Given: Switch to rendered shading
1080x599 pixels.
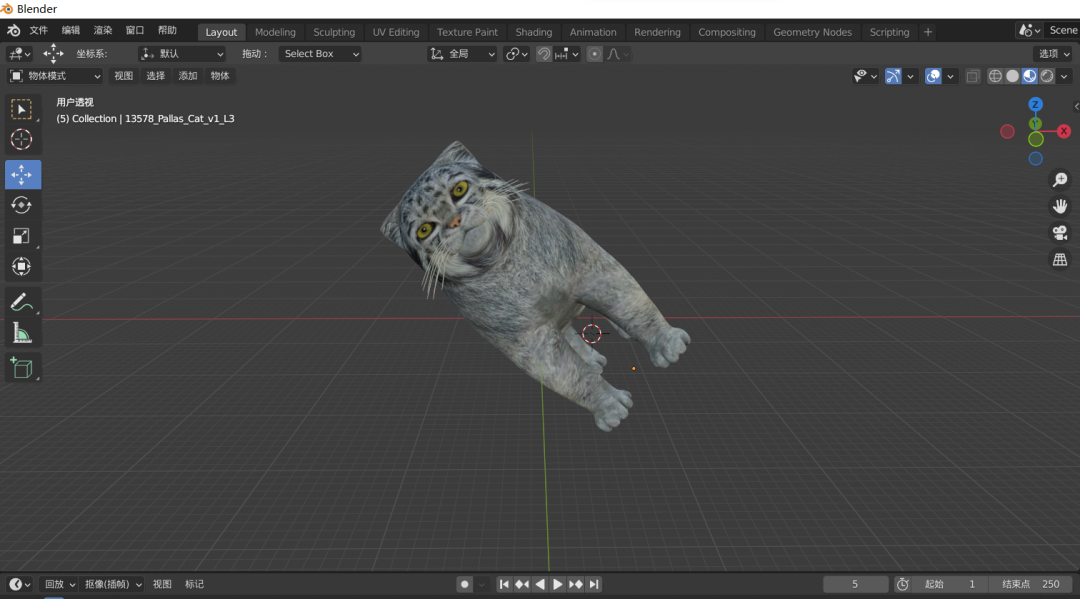Looking at the screenshot, I should tap(1047, 76).
